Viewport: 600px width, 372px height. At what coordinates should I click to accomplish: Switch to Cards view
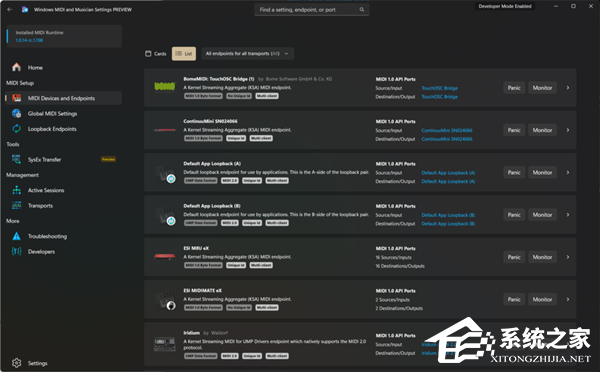[156, 54]
